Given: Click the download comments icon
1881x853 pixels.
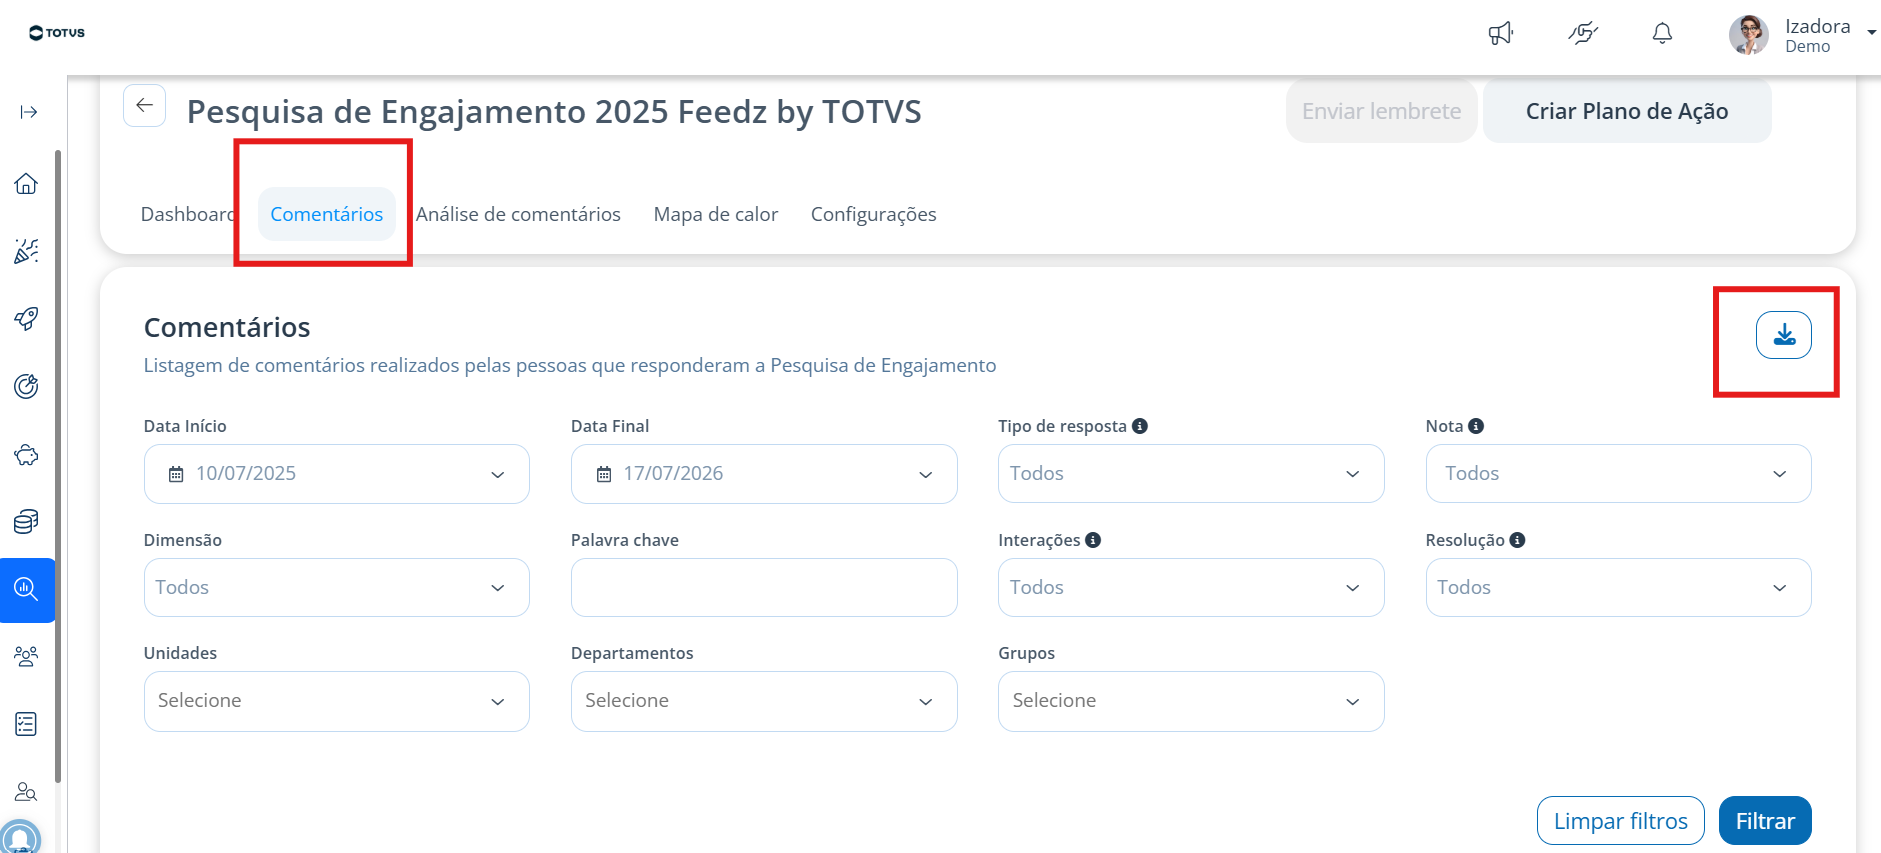Looking at the screenshot, I should click(x=1783, y=335).
